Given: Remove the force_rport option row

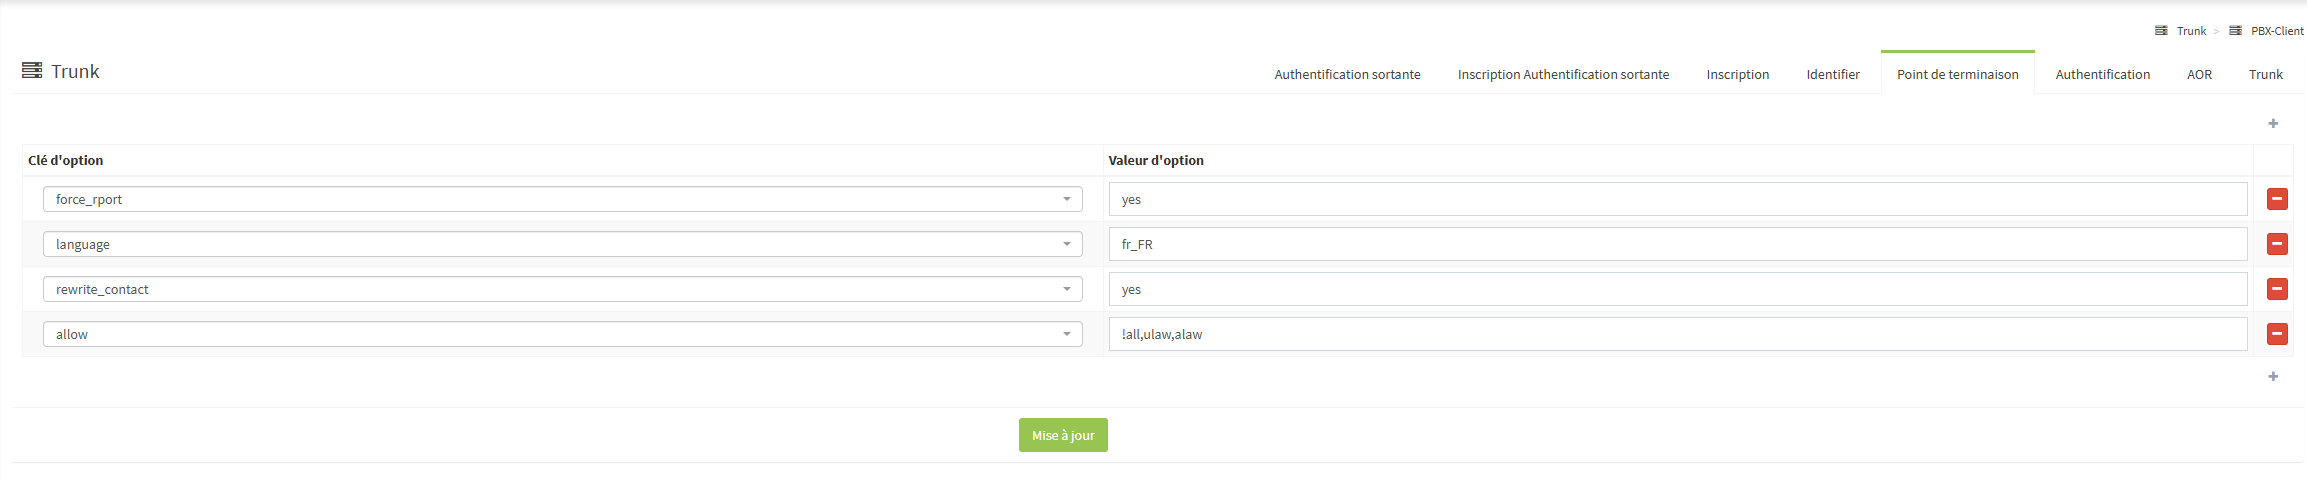Looking at the screenshot, I should [2277, 199].
